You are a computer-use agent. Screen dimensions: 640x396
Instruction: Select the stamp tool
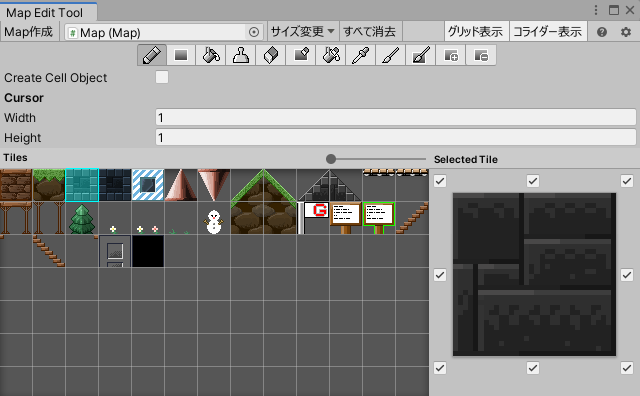coord(241,55)
